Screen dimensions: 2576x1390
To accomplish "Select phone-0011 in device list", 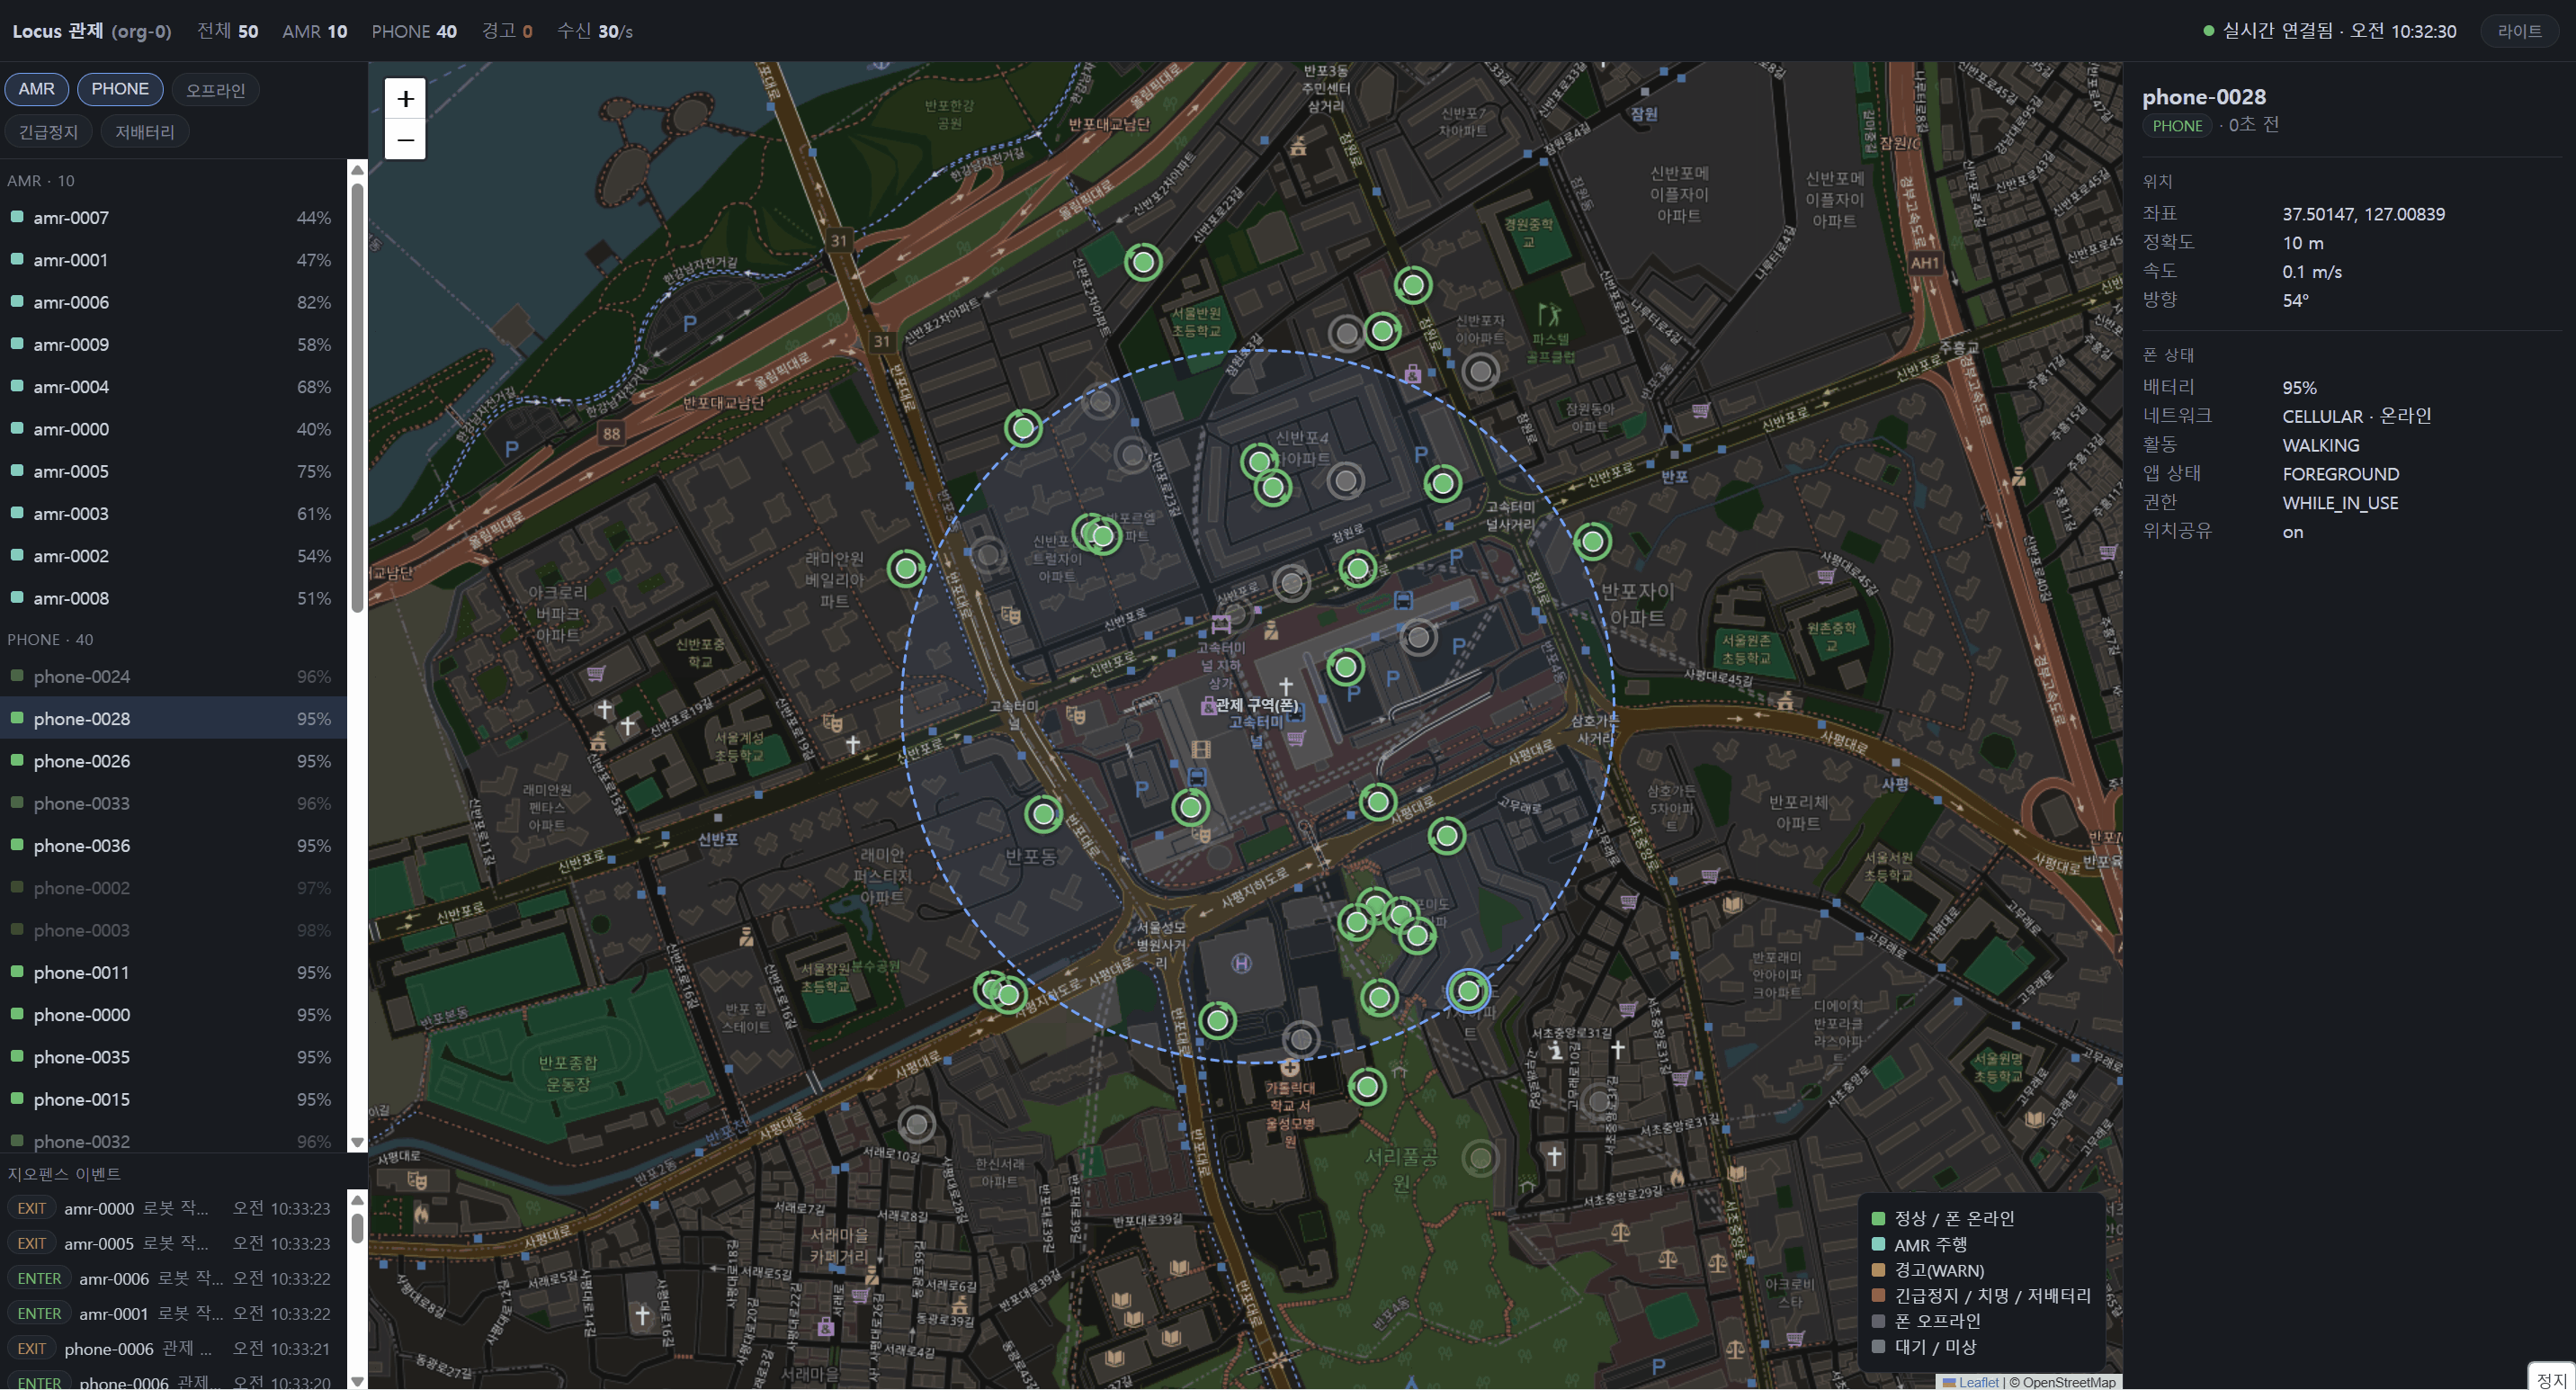I will tap(173, 973).
